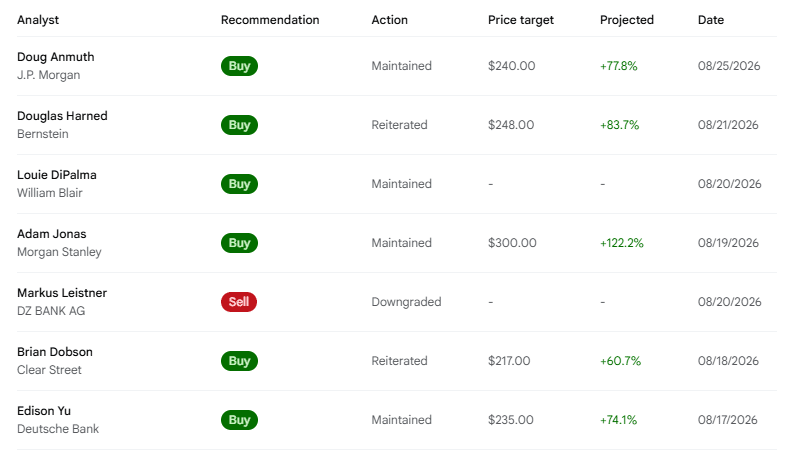
Task: Sort by the Recommendation column header
Action: 270,20
